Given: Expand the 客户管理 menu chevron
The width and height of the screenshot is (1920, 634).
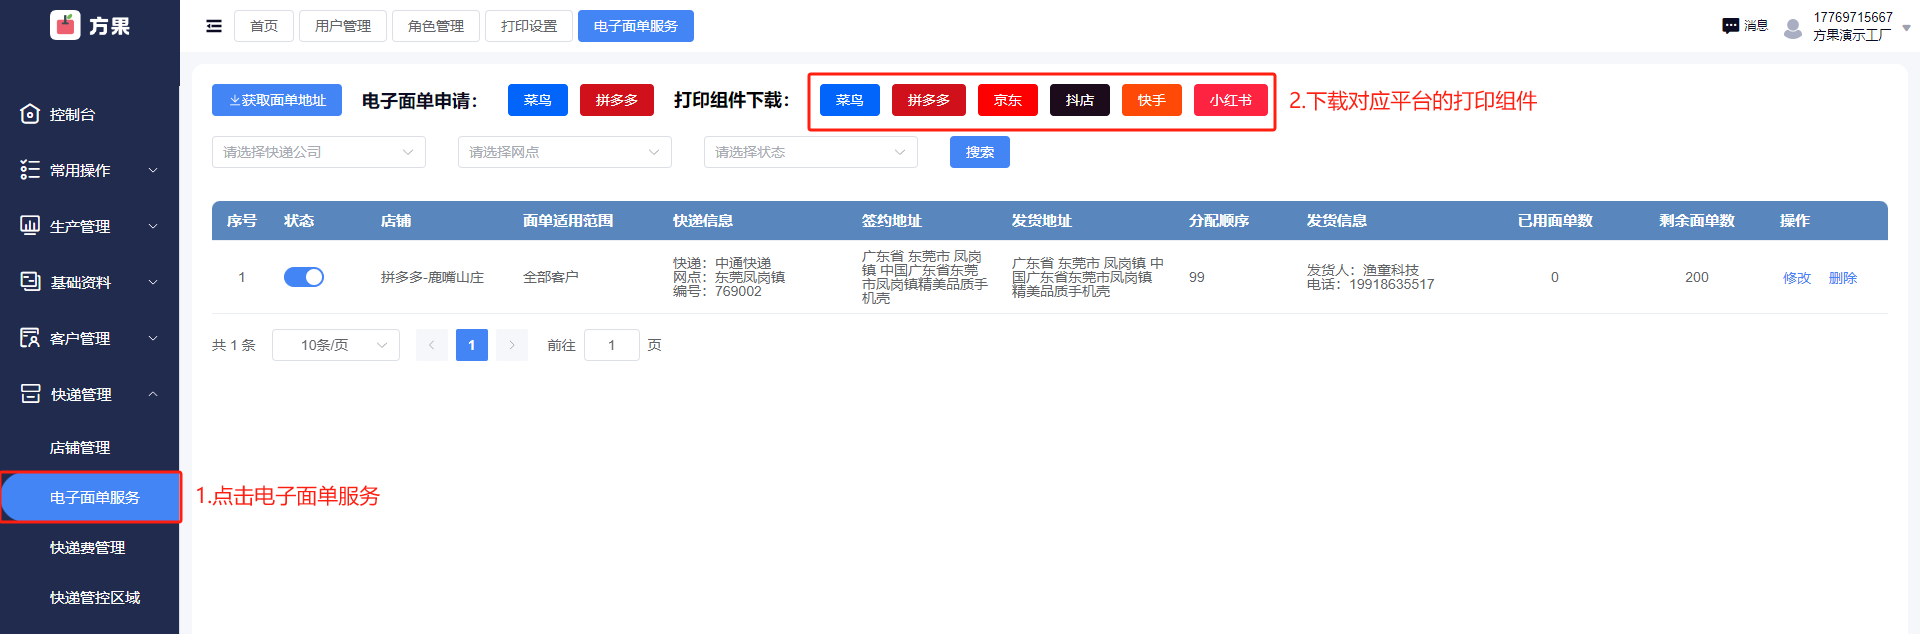Looking at the screenshot, I should pyautogui.click(x=153, y=338).
